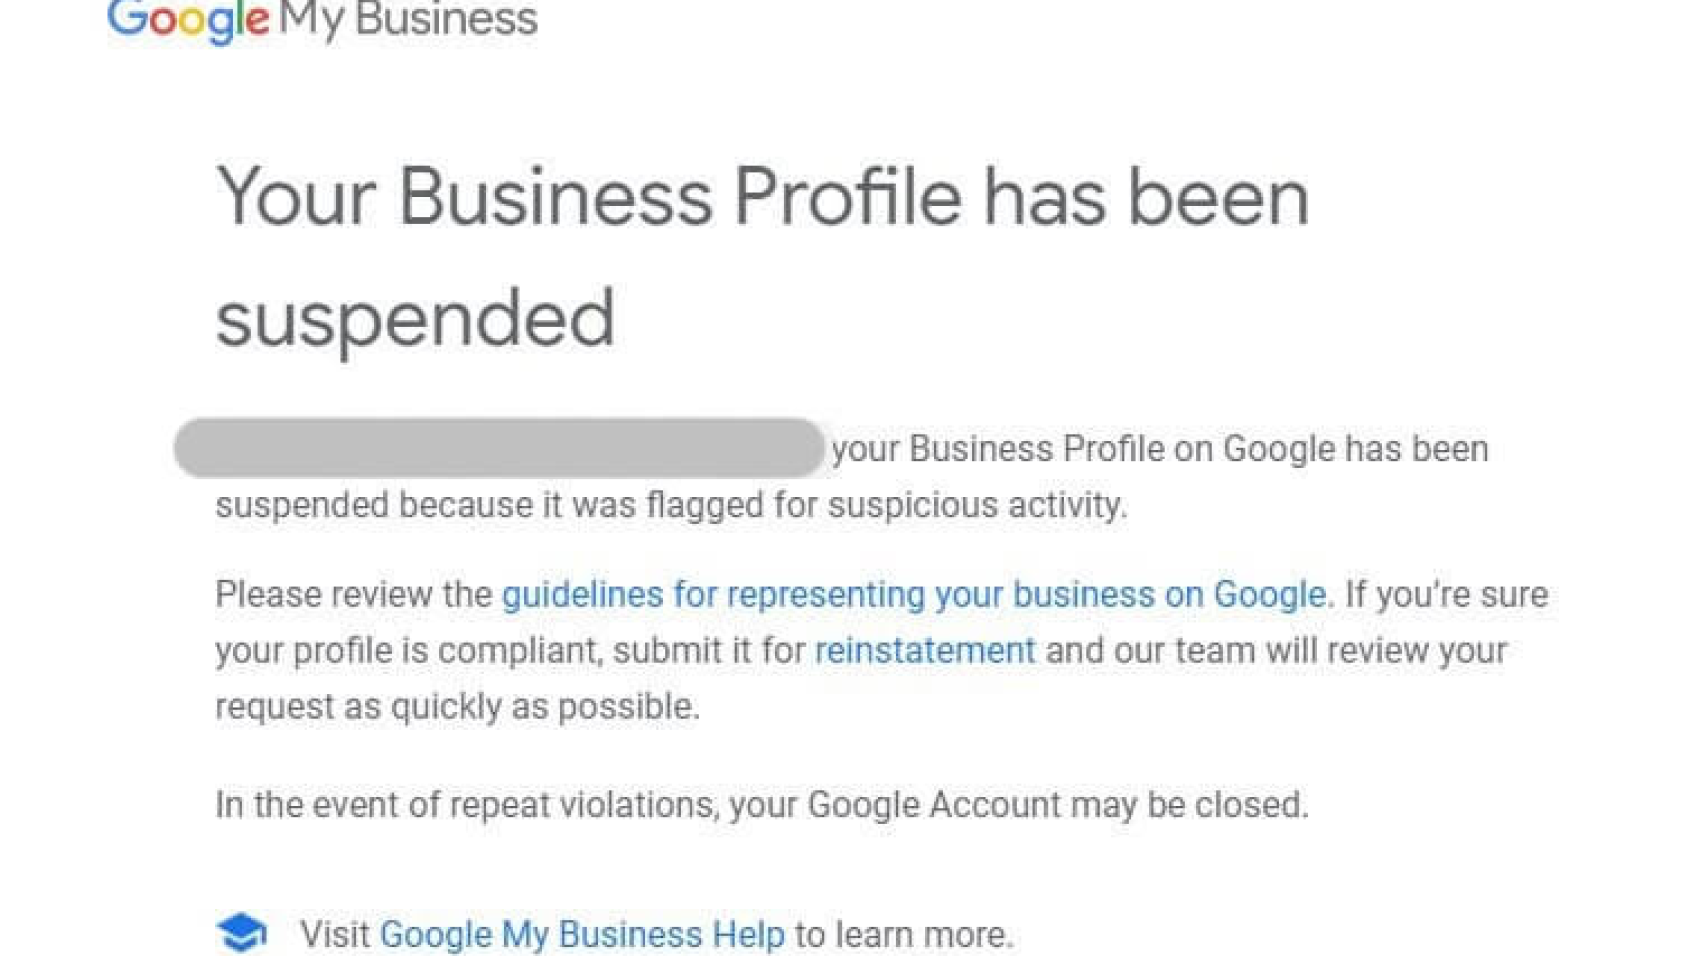1700x956 pixels.
Task: Open the Google My Business Help link
Action: (581, 935)
